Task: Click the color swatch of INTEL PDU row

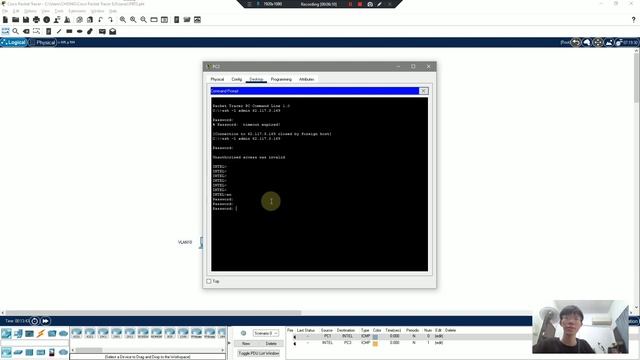Action: click(375, 343)
